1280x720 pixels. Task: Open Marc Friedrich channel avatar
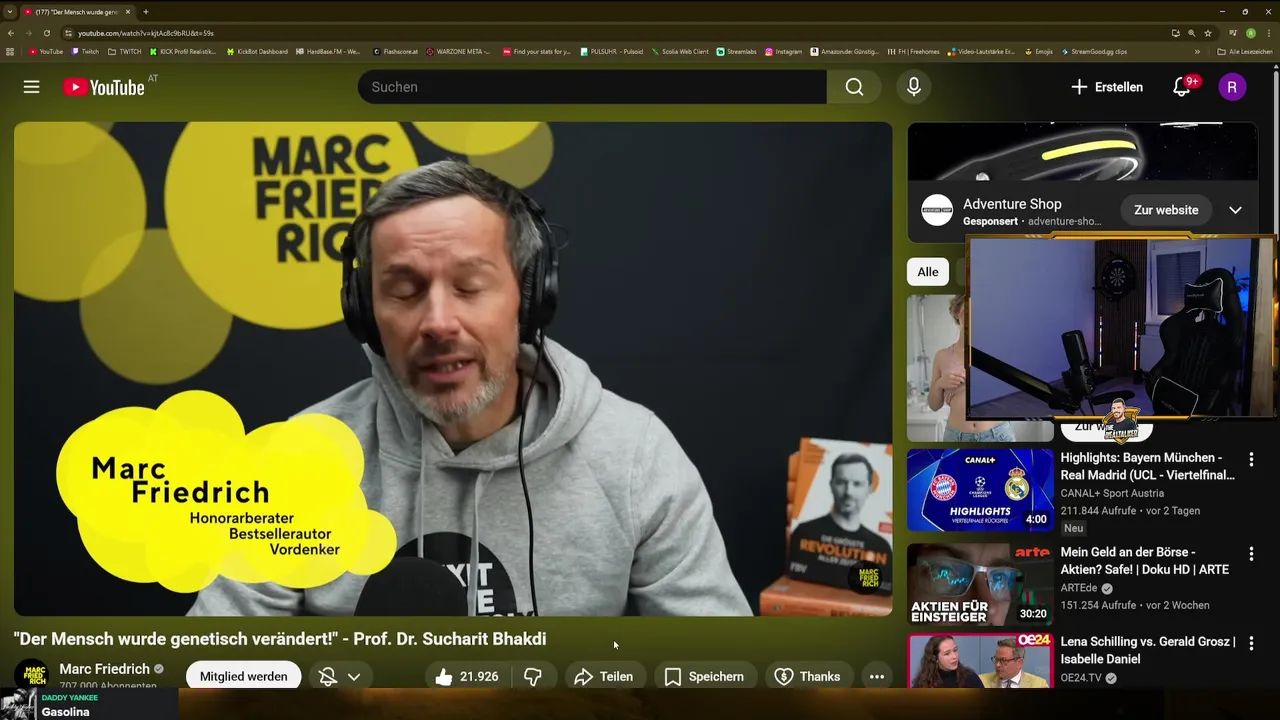pos(31,676)
